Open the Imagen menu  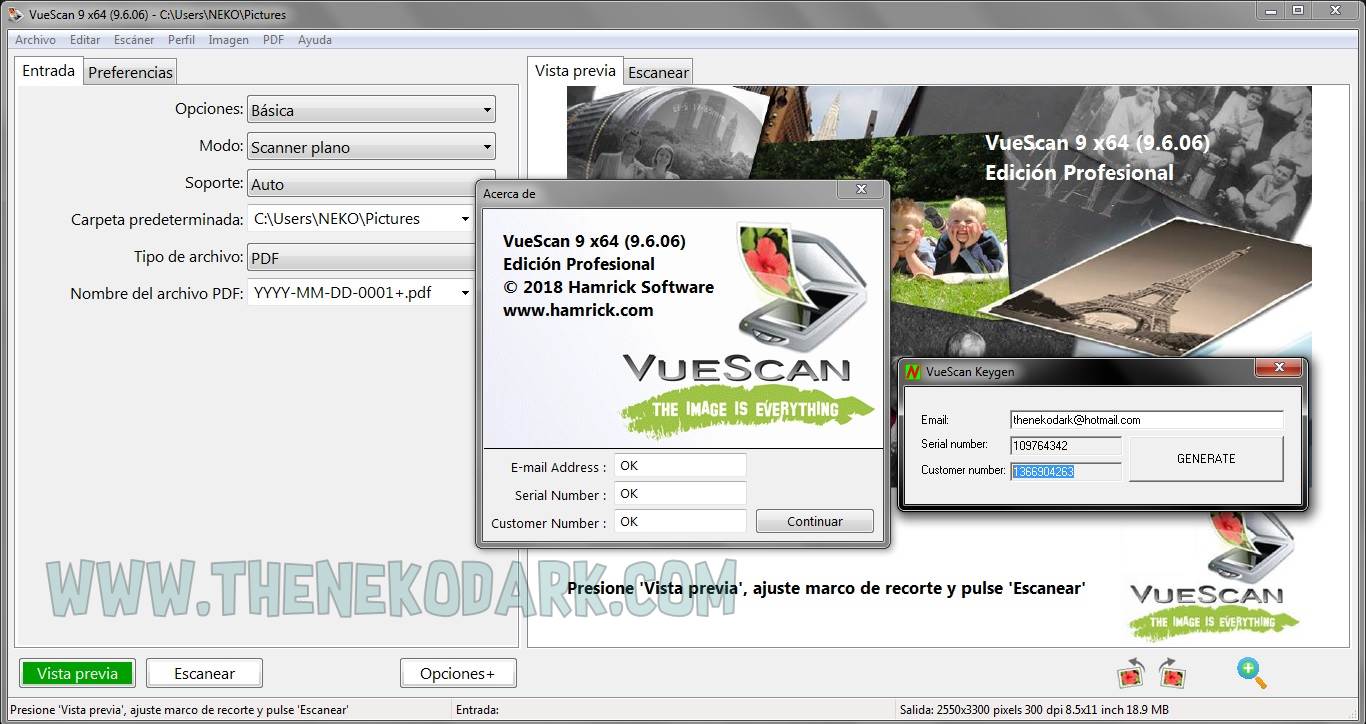[x=228, y=40]
